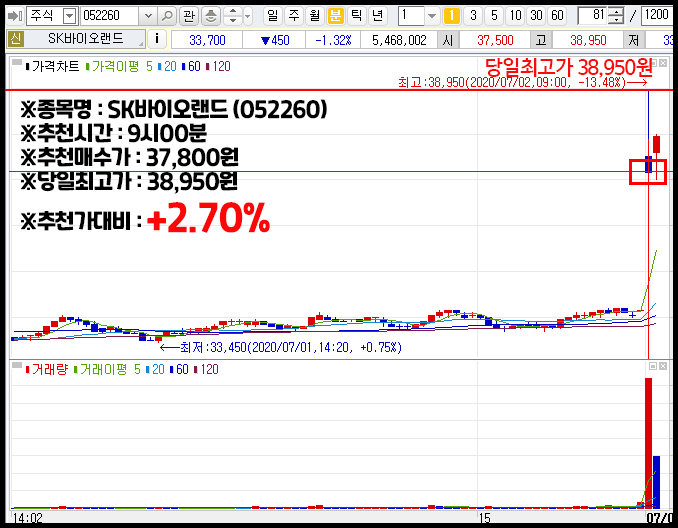Click the 가격차트 legend label
Image resolution: width=678 pixels, height=528 pixels.
(53, 67)
